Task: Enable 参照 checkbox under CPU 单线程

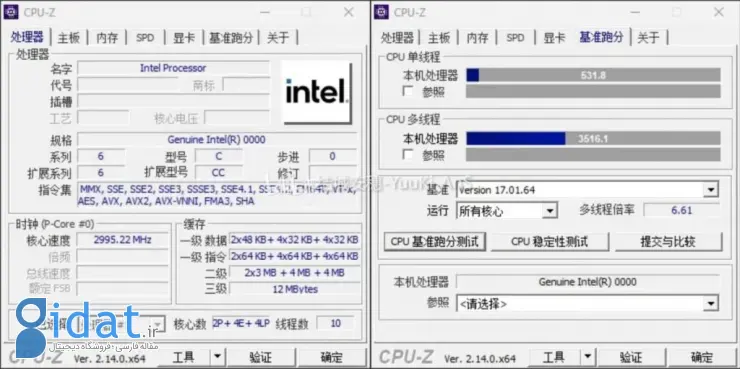Action: (x=408, y=91)
